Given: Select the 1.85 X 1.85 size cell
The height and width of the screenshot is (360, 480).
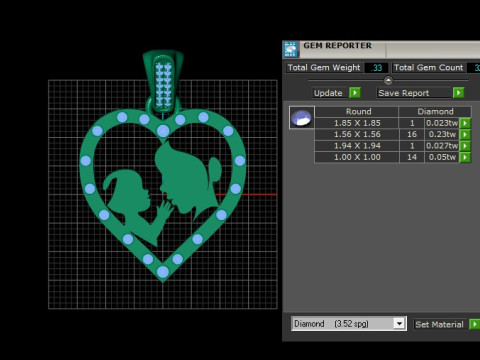Looking at the screenshot, I should pos(357,123).
